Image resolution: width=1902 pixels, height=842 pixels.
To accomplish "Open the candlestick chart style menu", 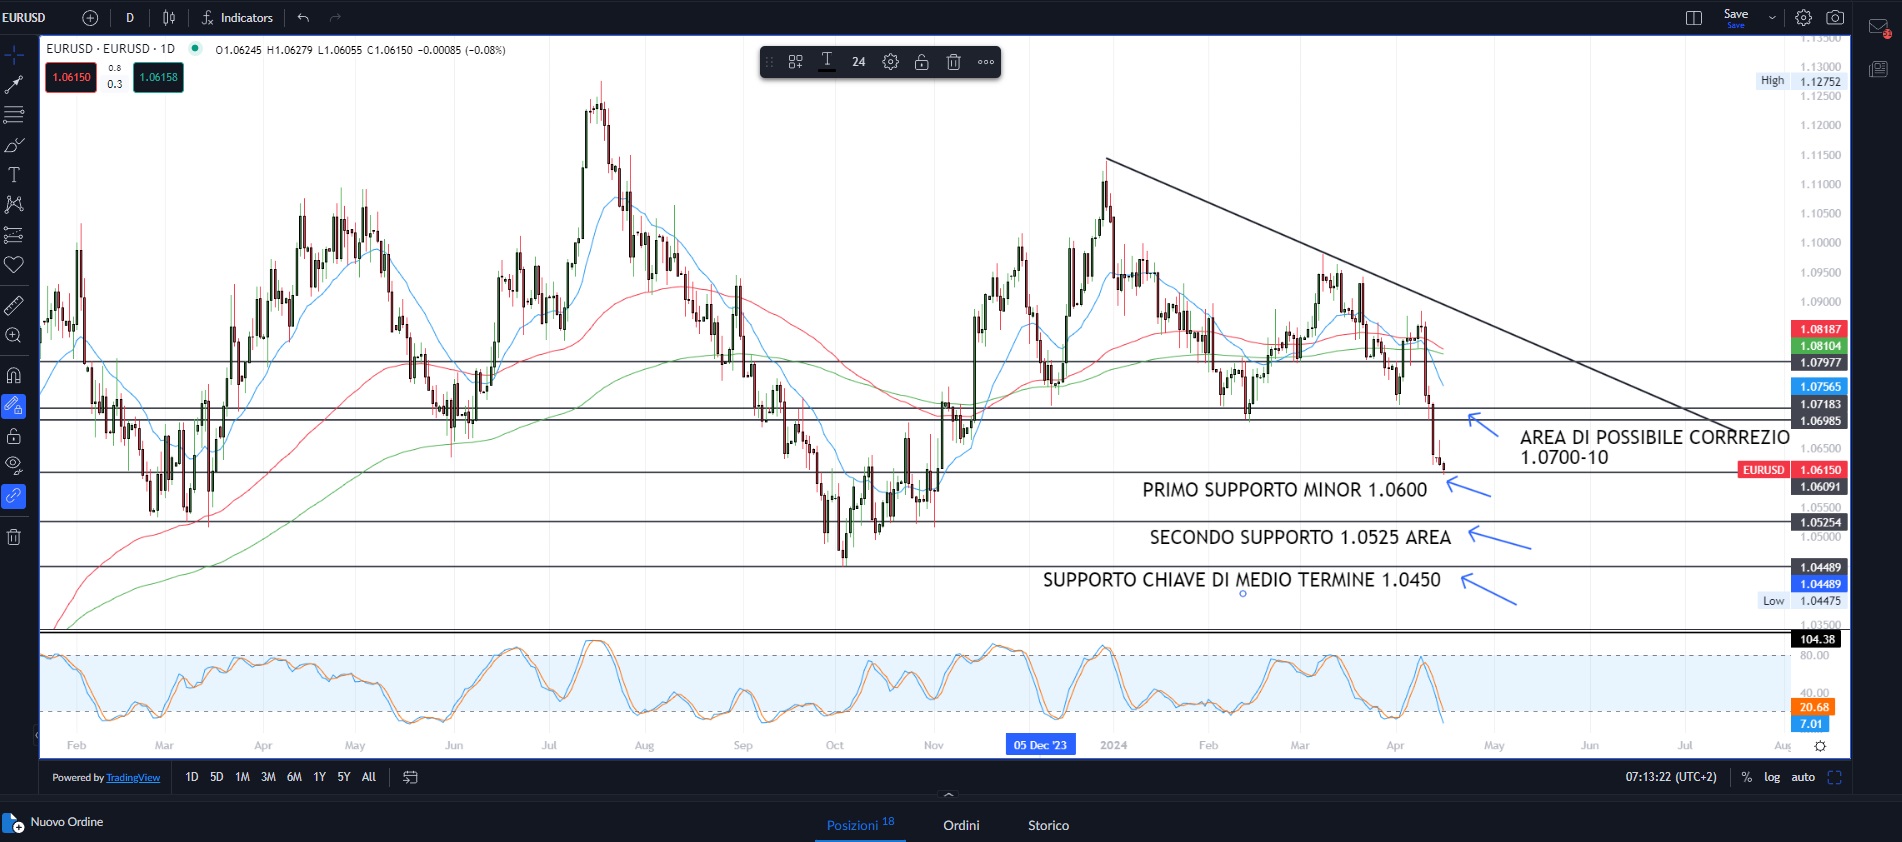I will 169,18.
